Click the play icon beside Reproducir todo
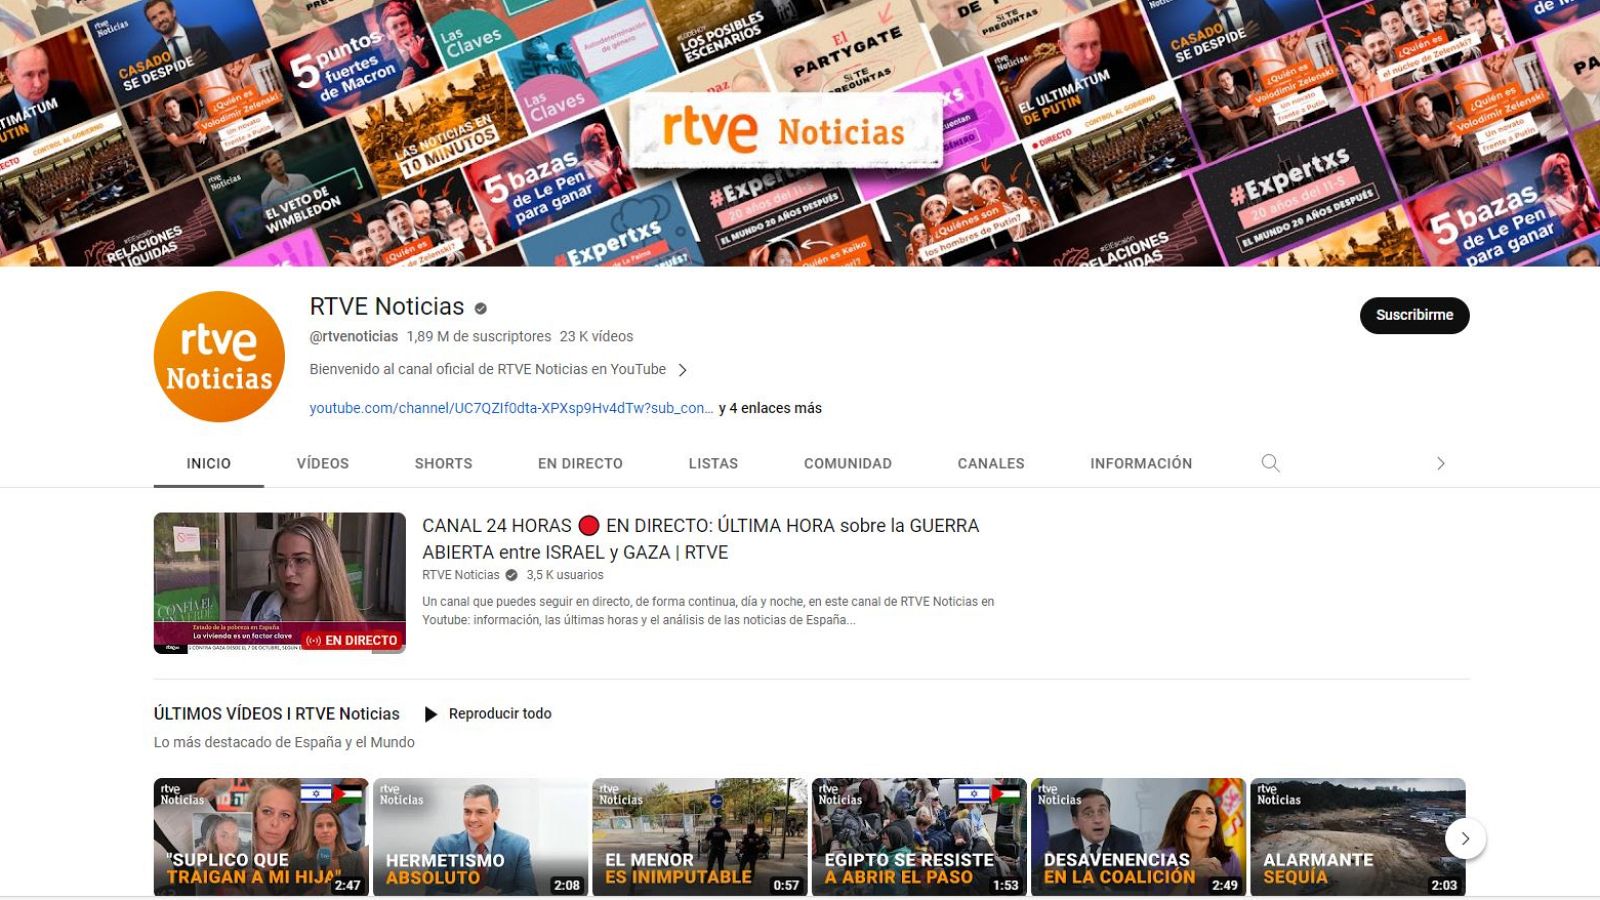The height and width of the screenshot is (900, 1600). click(432, 713)
